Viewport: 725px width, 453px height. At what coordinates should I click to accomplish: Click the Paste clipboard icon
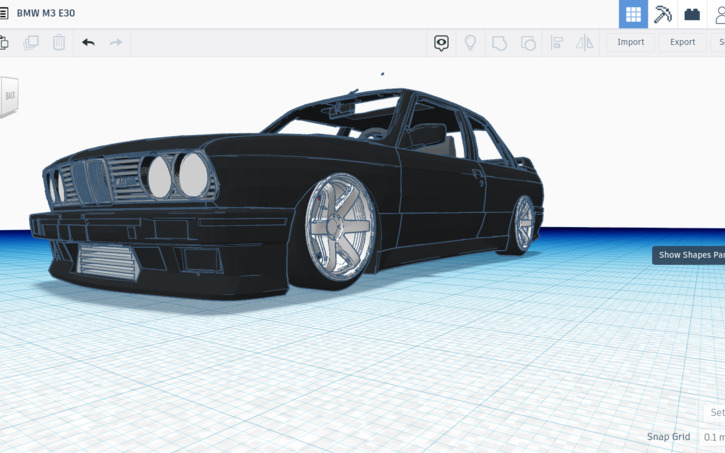pos(4,43)
